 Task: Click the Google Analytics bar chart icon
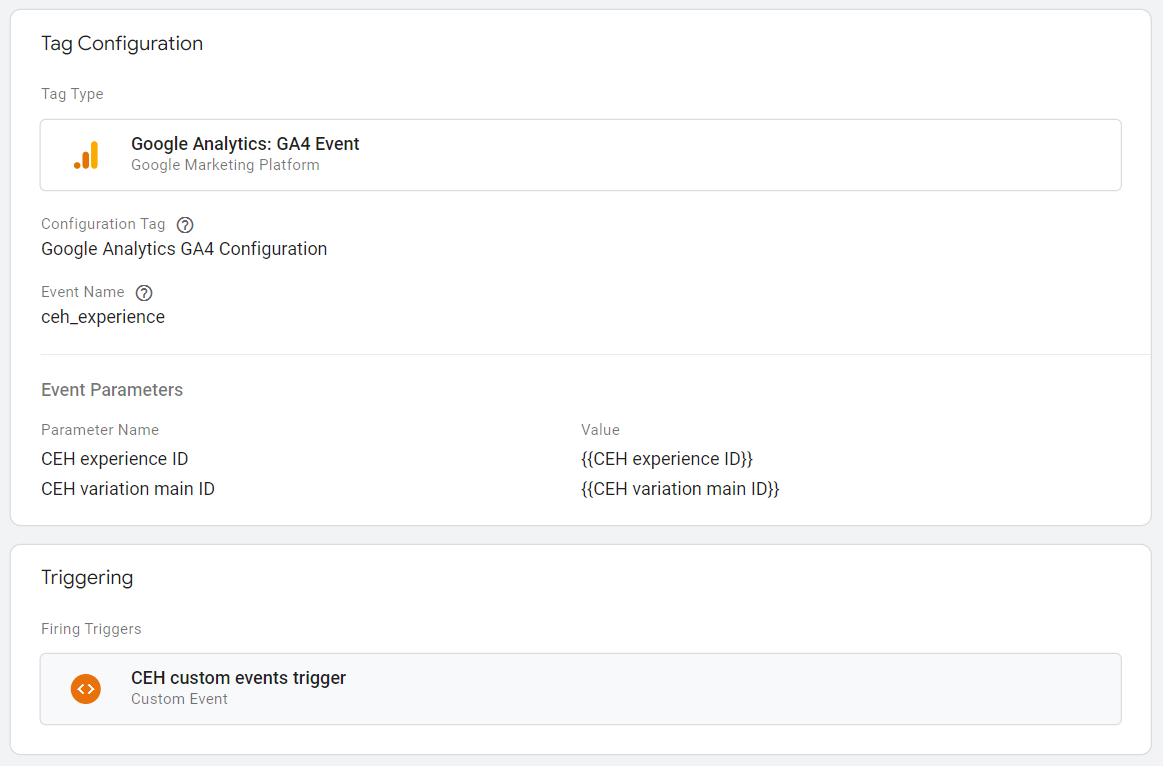(x=86, y=155)
